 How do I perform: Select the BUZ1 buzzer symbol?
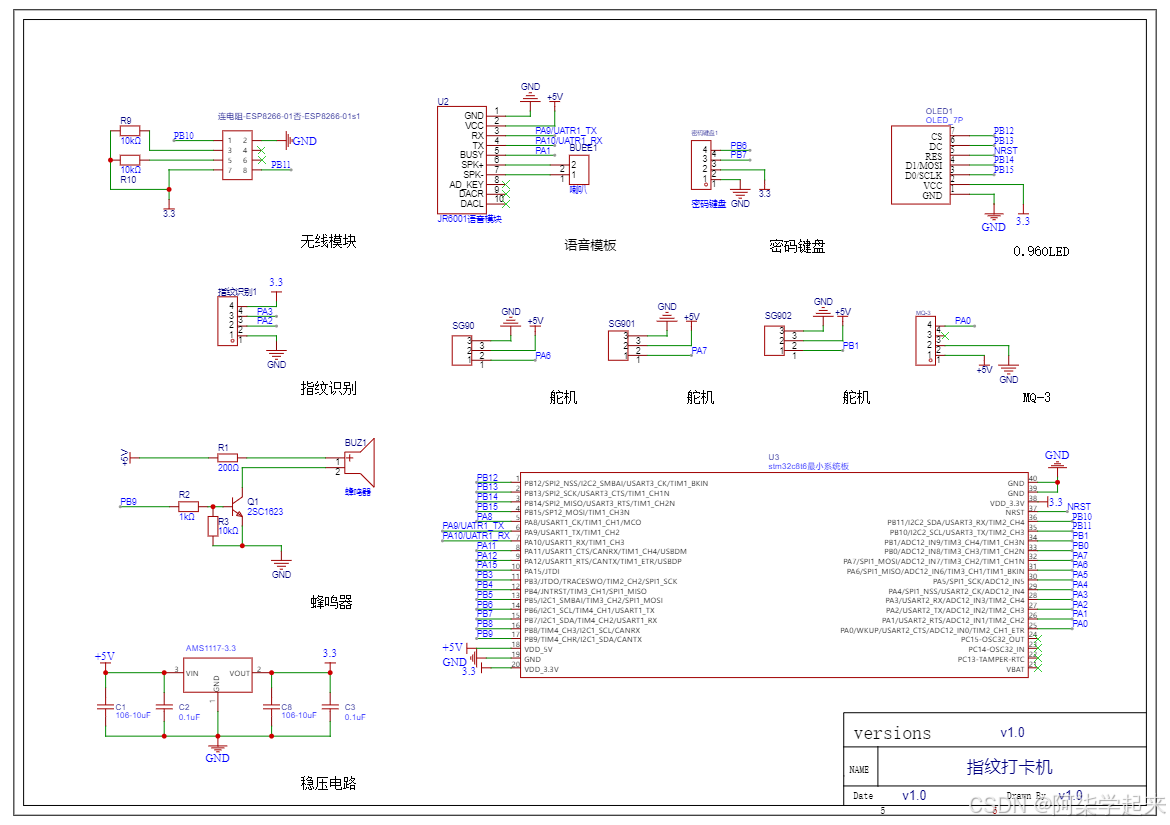359,462
